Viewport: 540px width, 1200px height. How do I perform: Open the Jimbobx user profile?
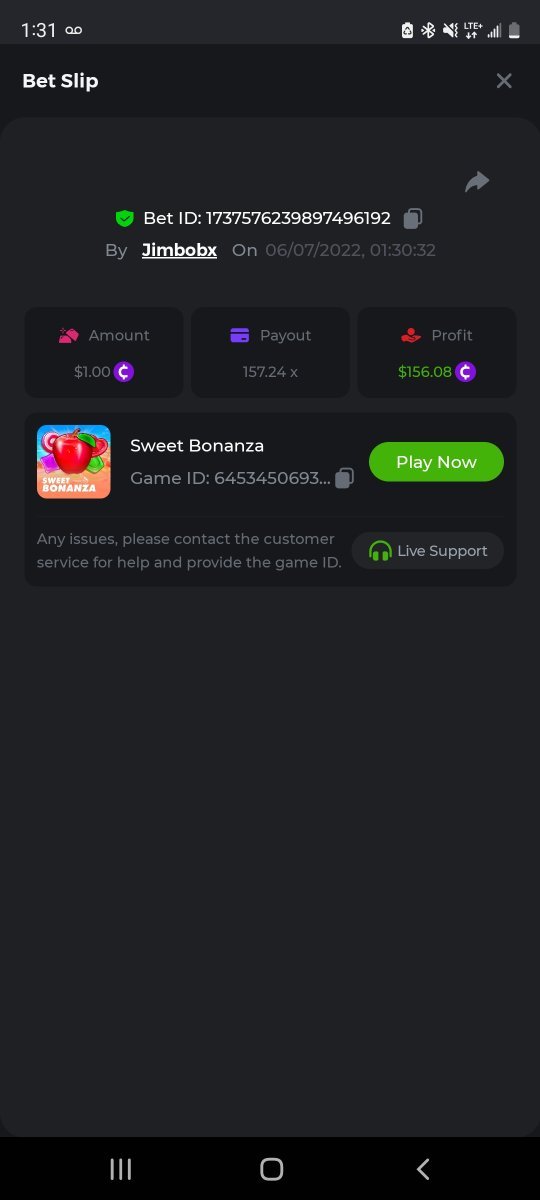[x=179, y=250]
